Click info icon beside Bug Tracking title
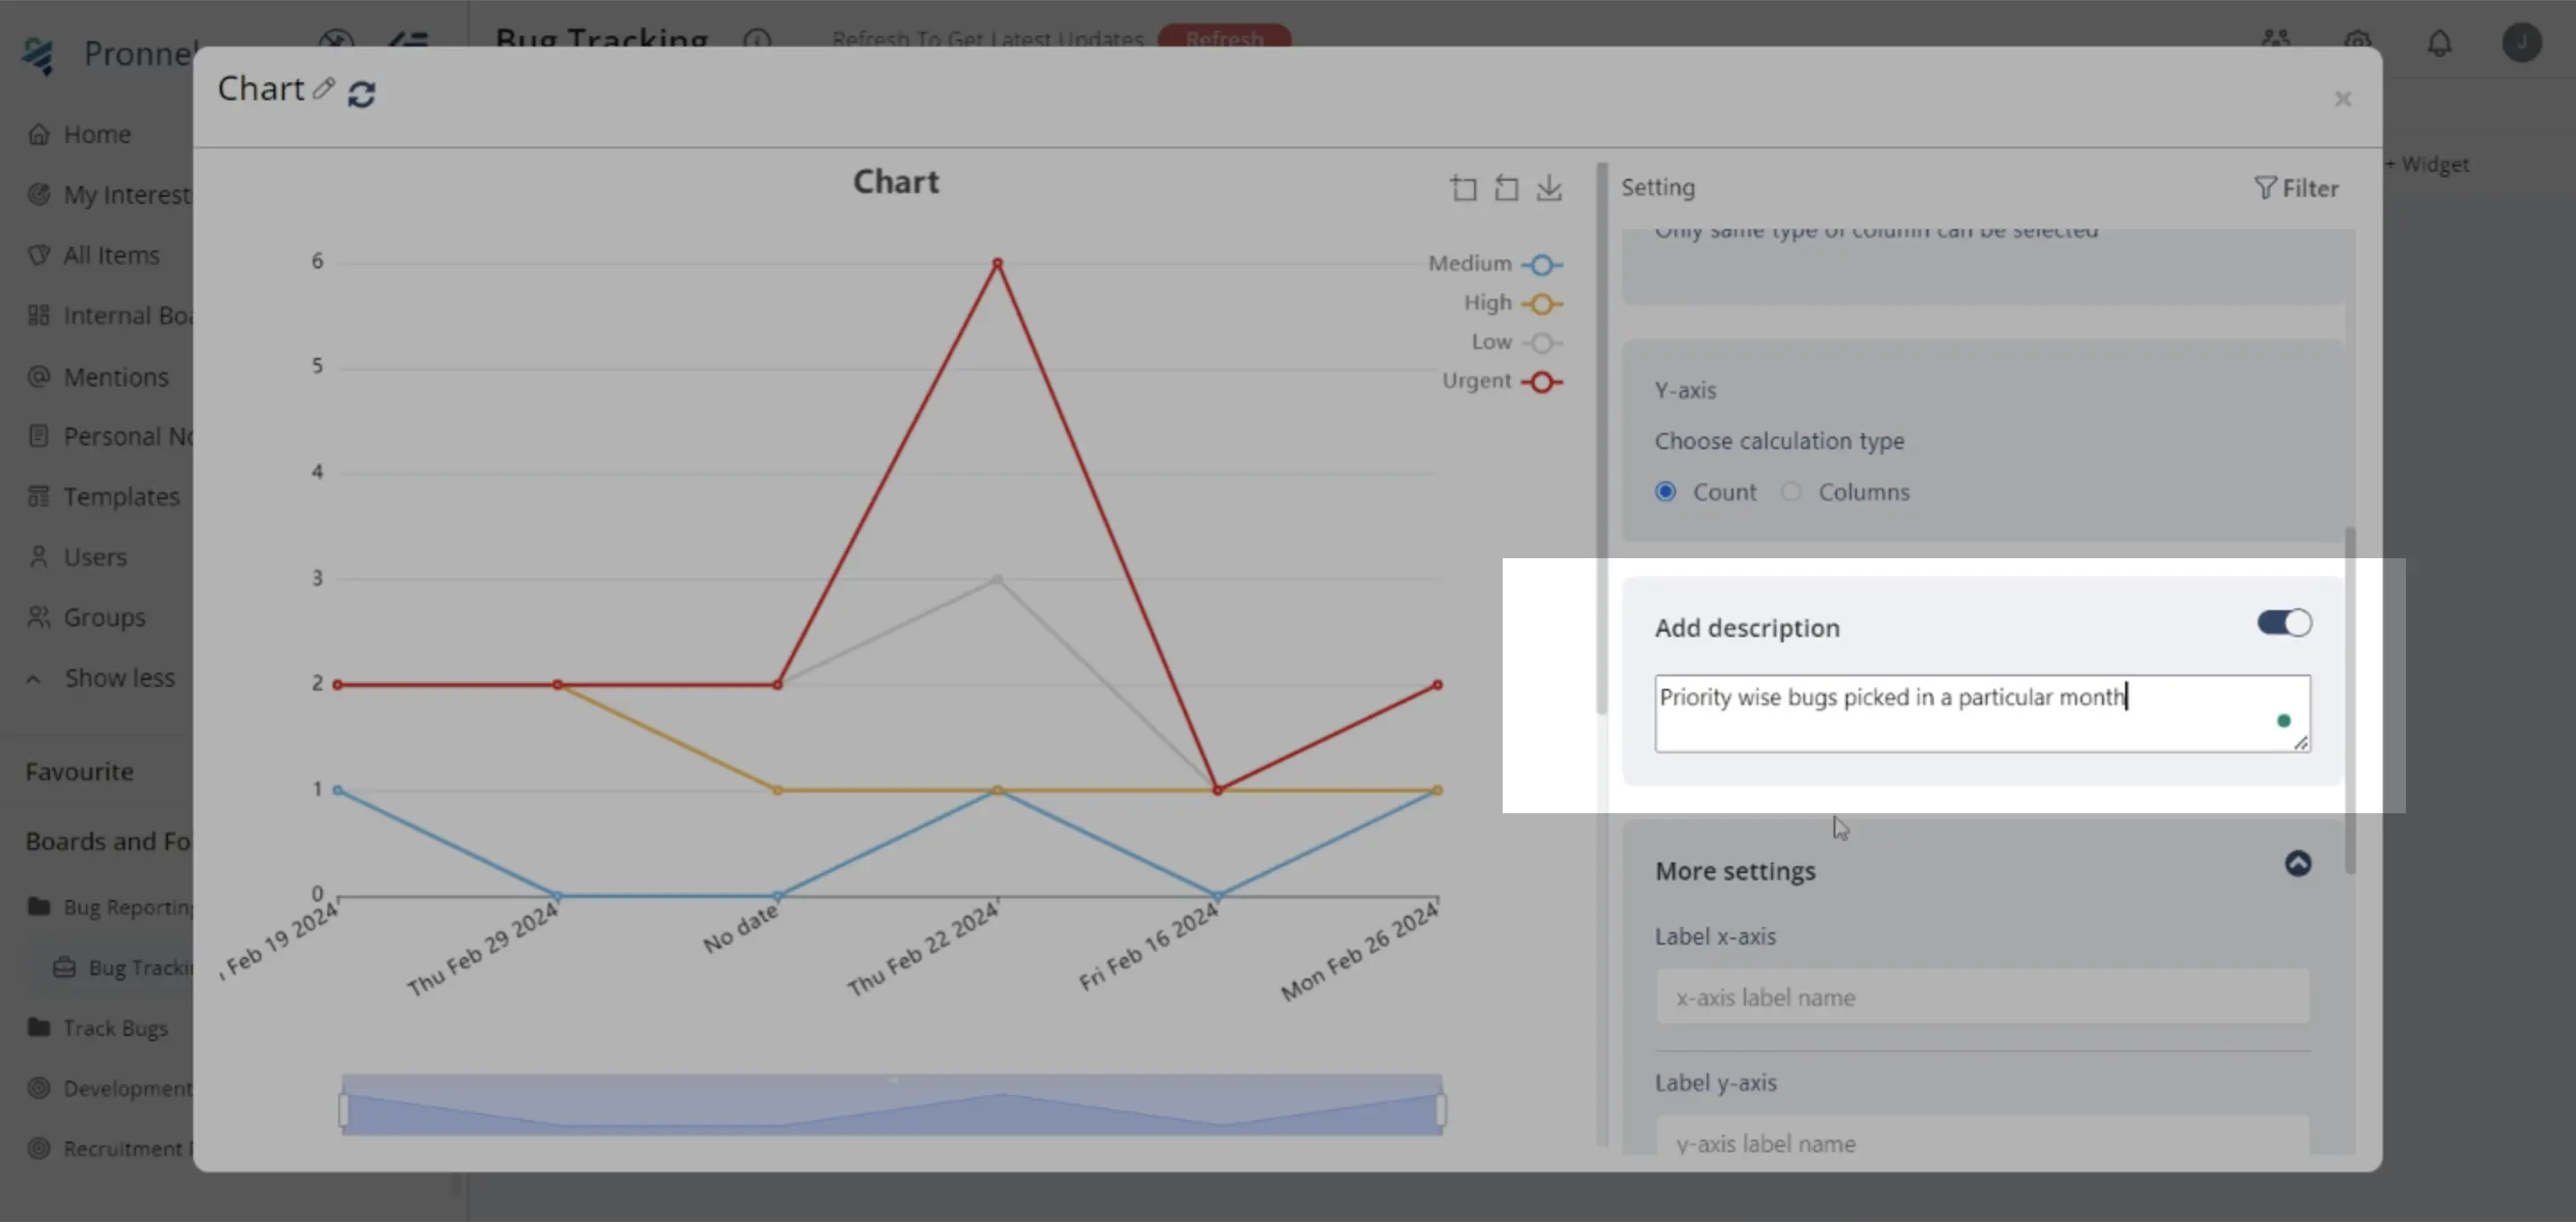The height and width of the screenshot is (1222, 2576). [757, 40]
